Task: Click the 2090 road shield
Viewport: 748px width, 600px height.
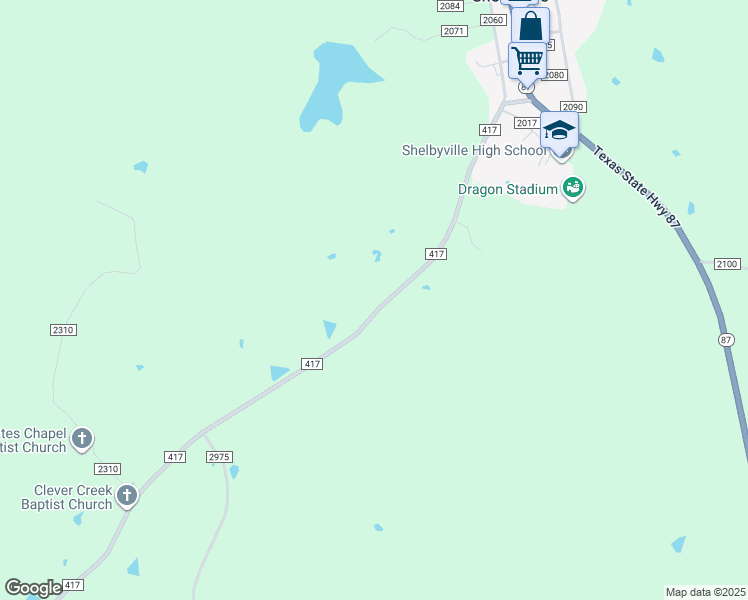Action: pyautogui.click(x=573, y=107)
